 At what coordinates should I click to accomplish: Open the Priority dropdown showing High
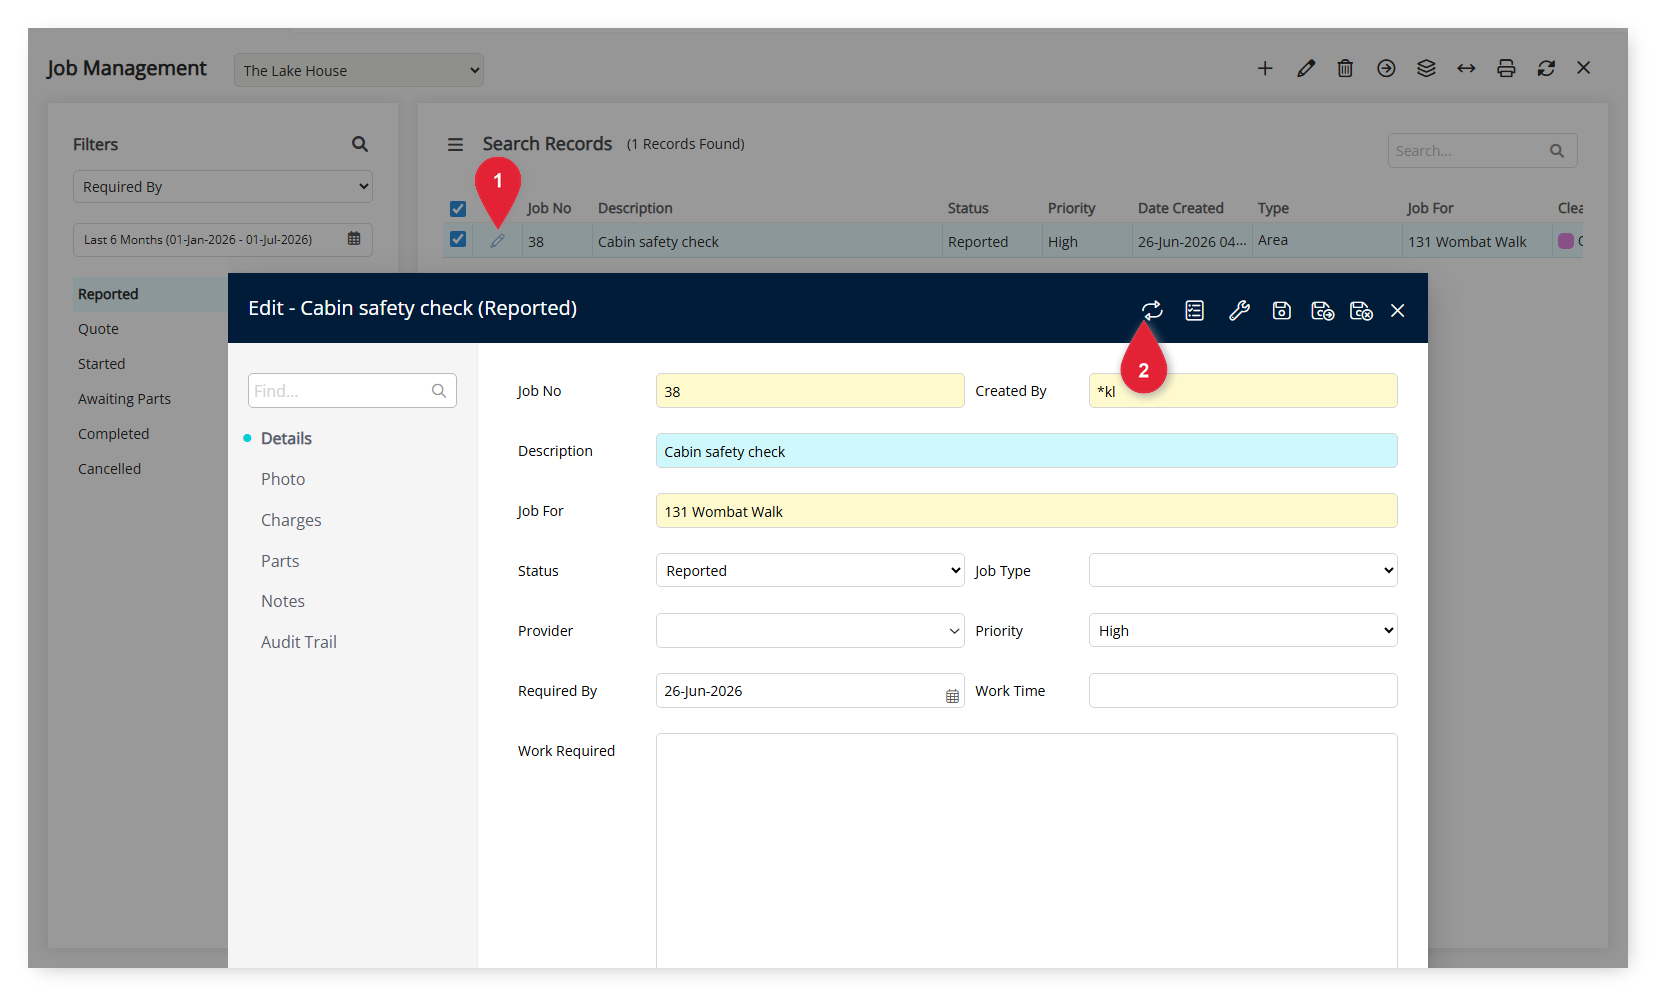coord(1243,630)
